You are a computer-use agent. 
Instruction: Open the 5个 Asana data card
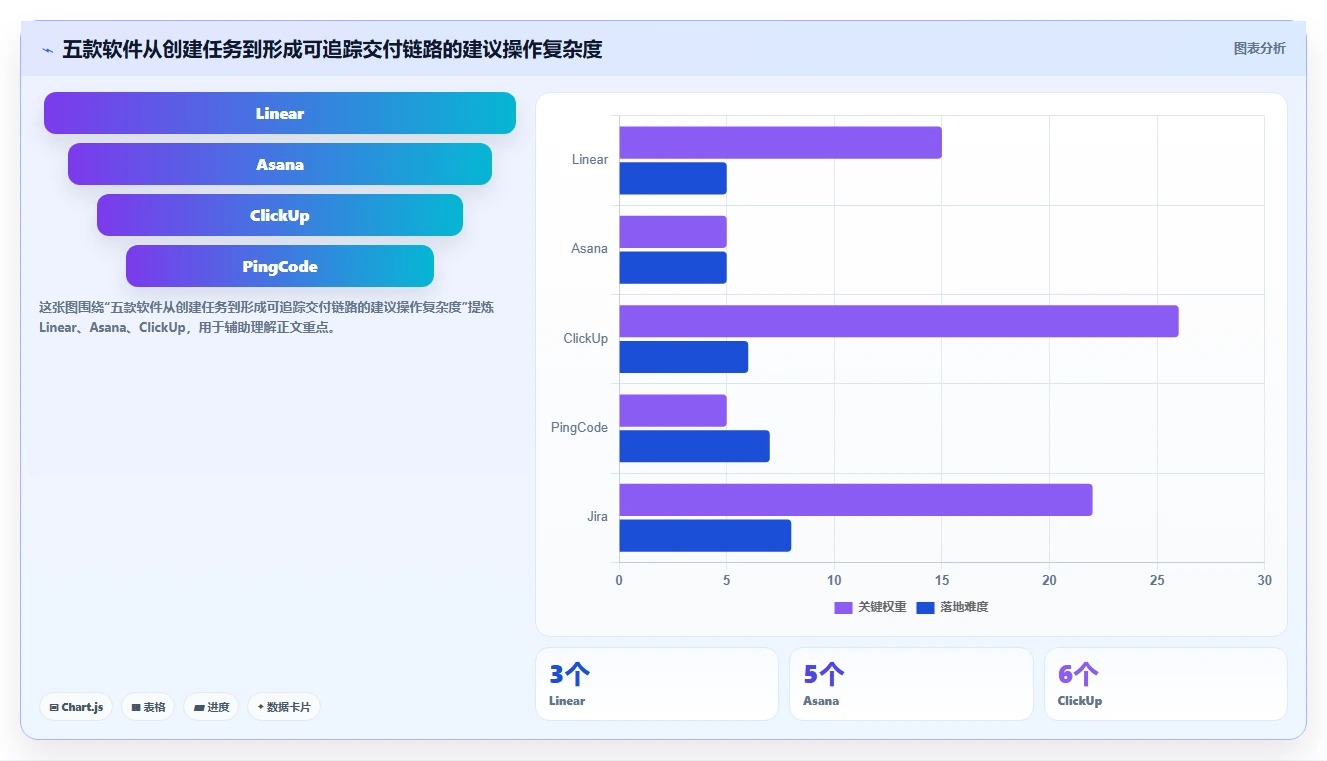[911, 684]
